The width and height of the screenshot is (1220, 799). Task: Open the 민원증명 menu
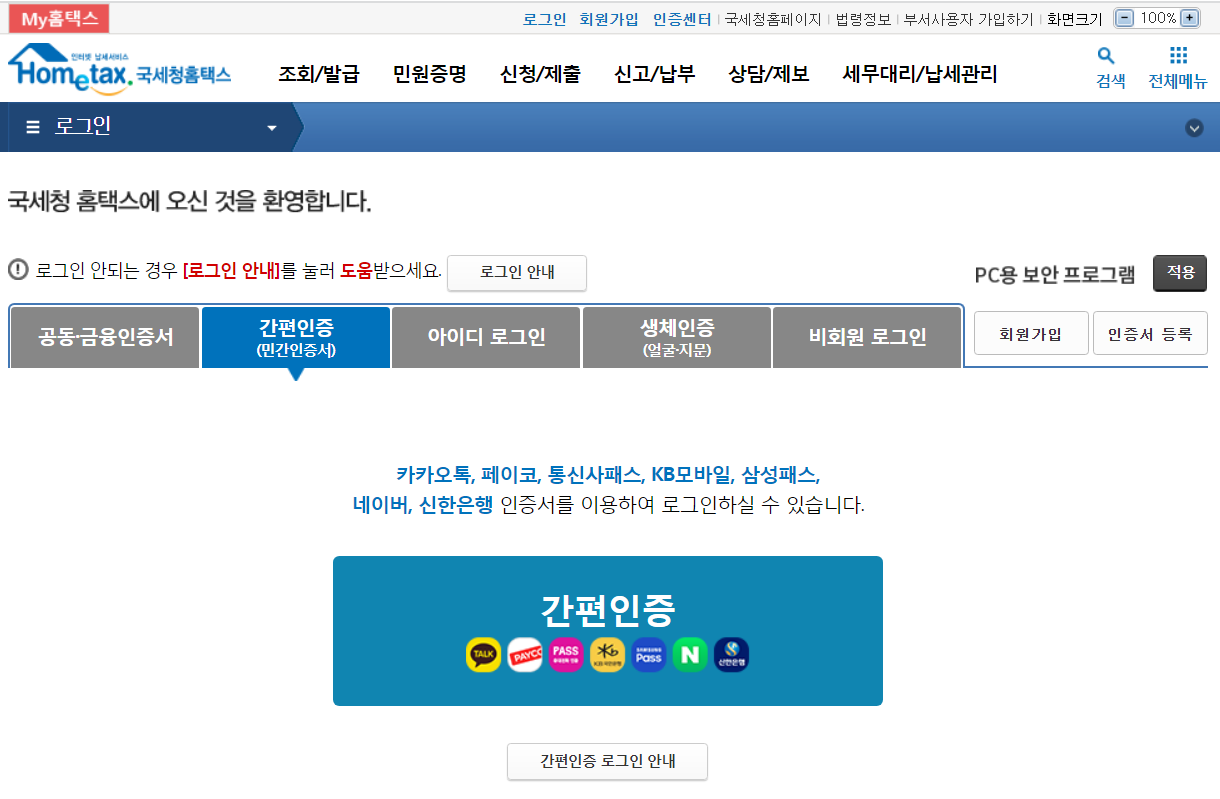[x=430, y=73]
